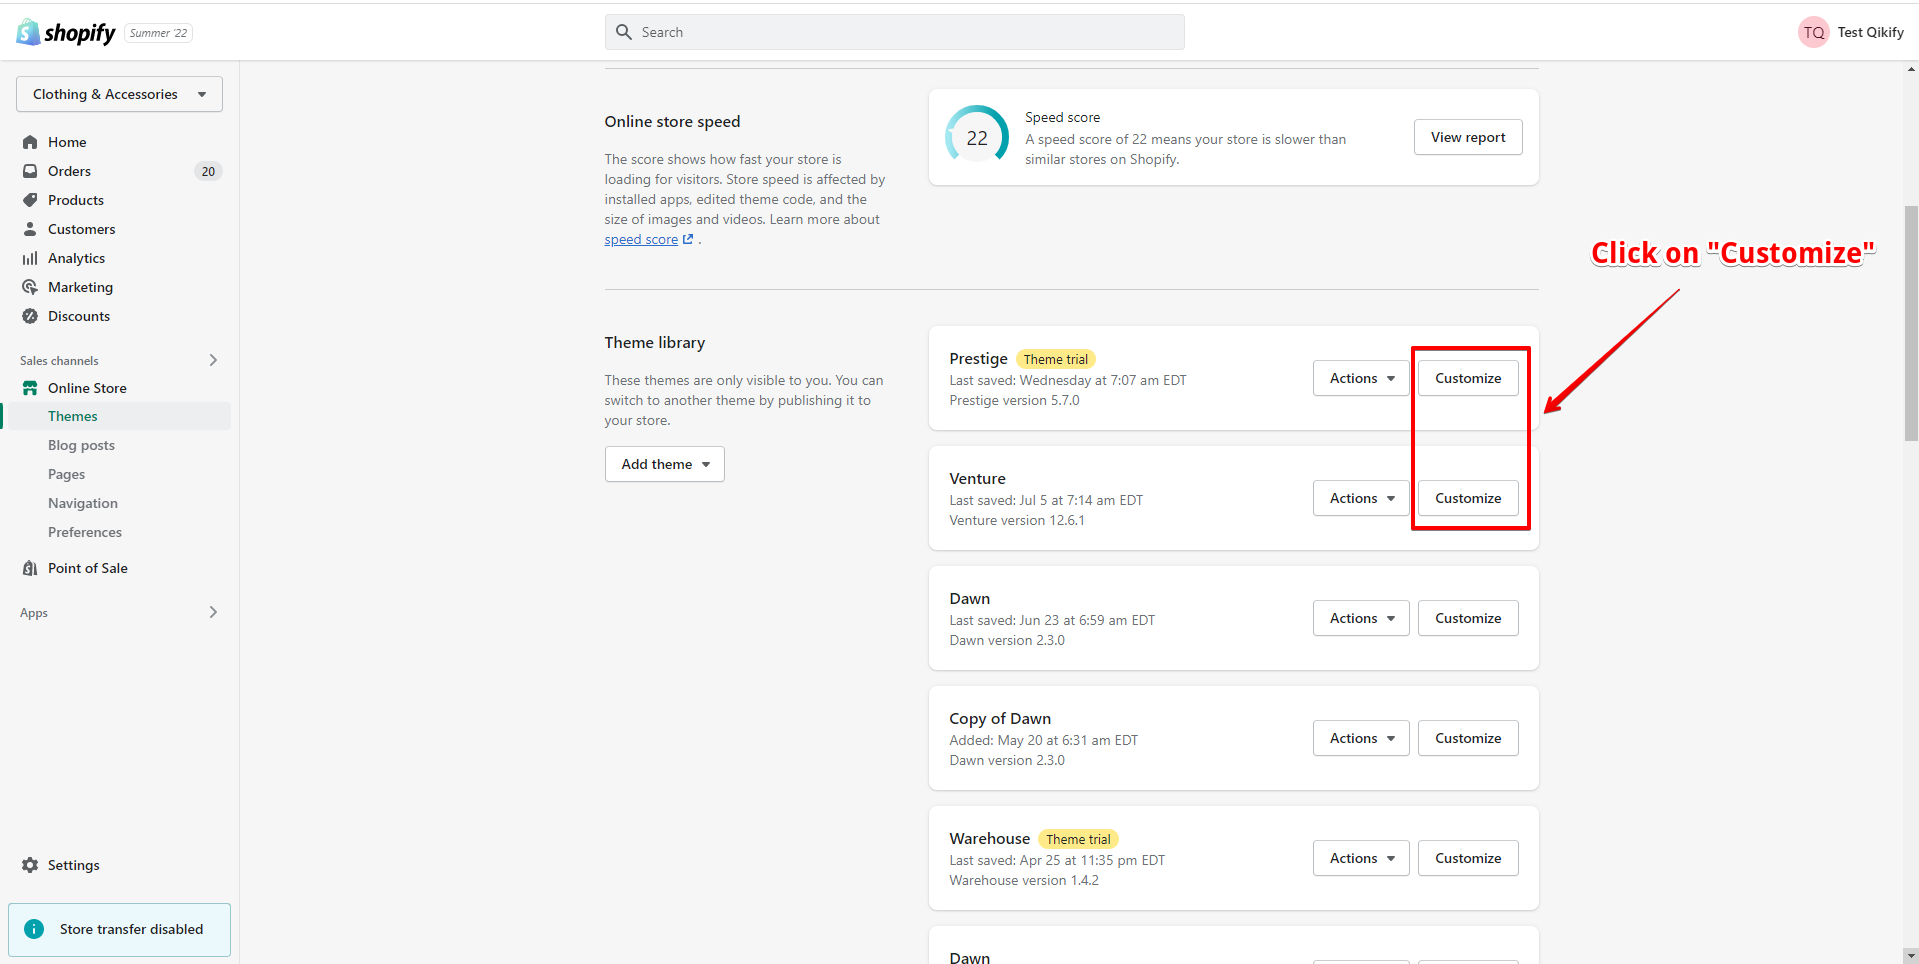Click the Online Store storefront icon

(x=30, y=388)
